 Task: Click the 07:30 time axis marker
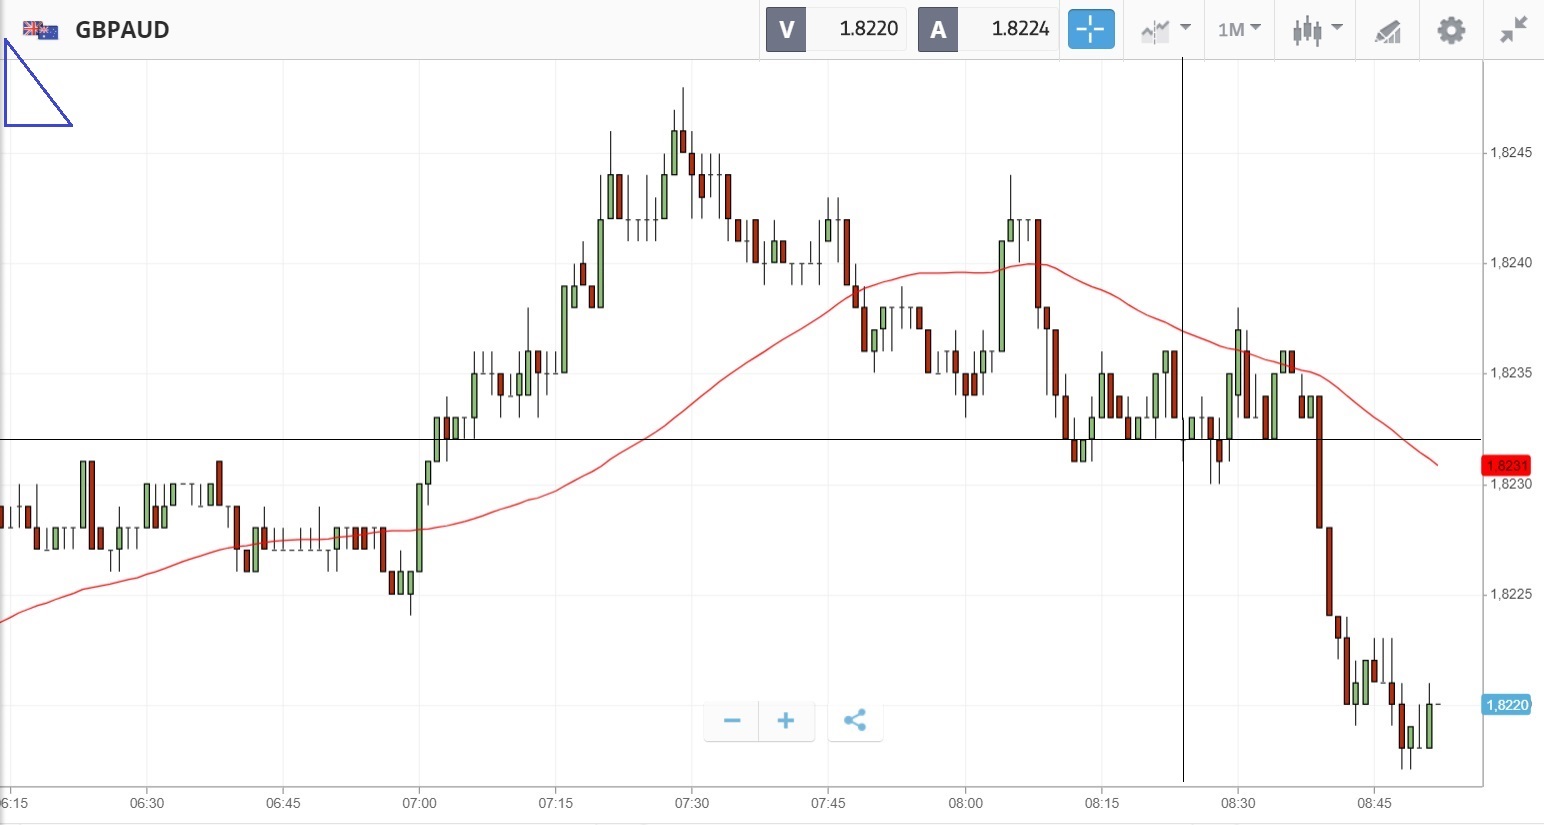point(692,803)
